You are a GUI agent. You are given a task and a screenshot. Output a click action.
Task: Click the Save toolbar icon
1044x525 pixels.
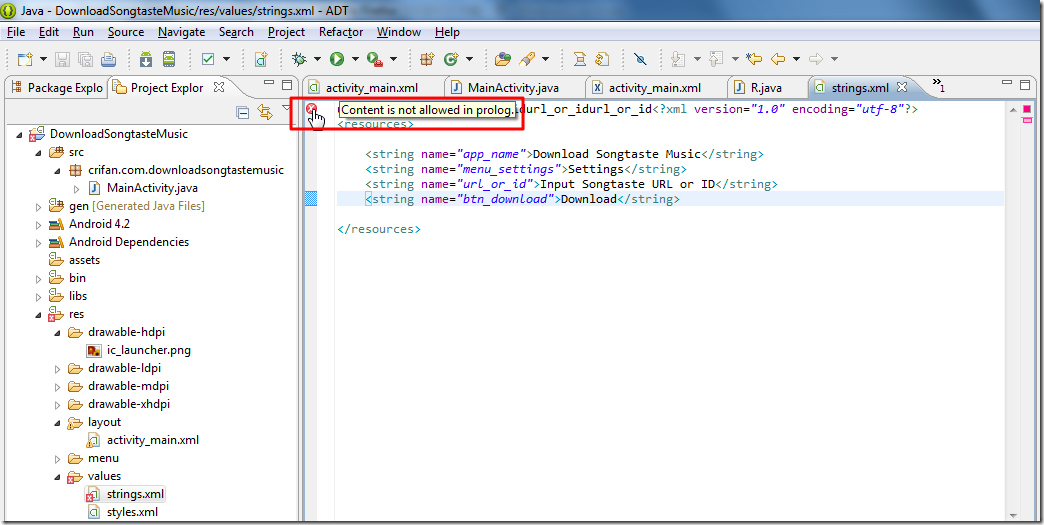click(62, 59)
